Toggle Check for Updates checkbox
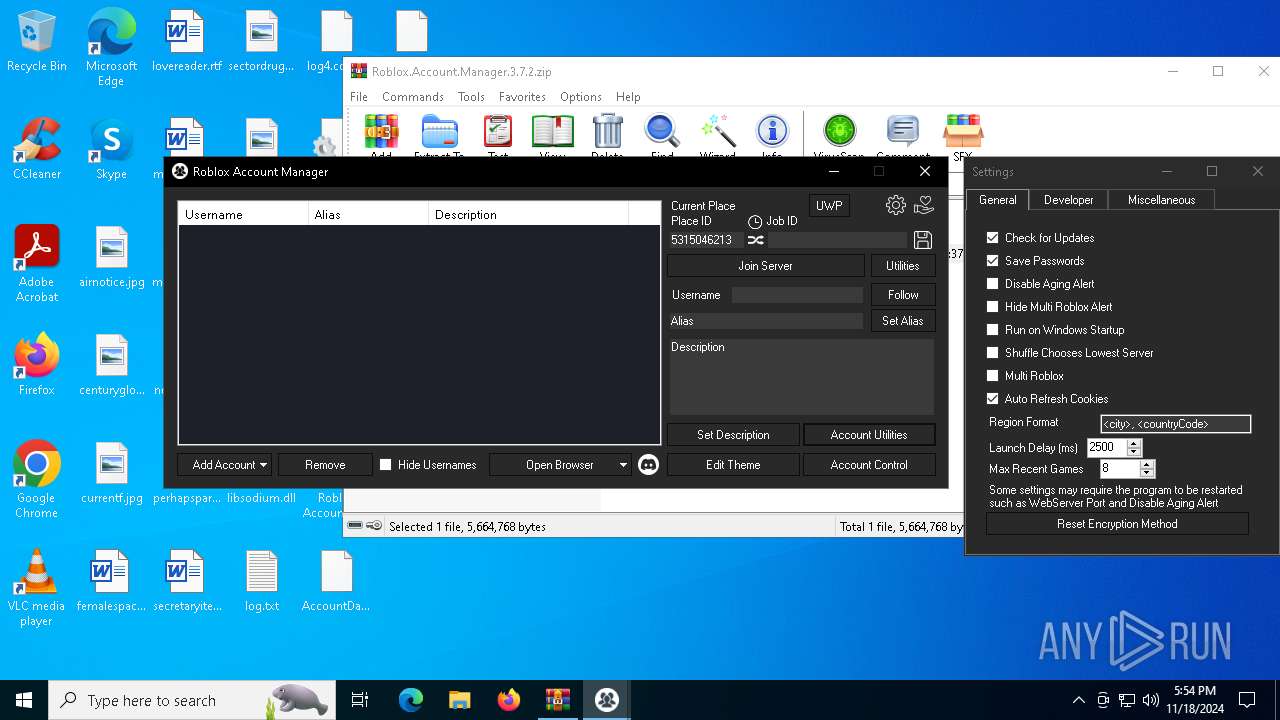 click(x=993, y=238)
